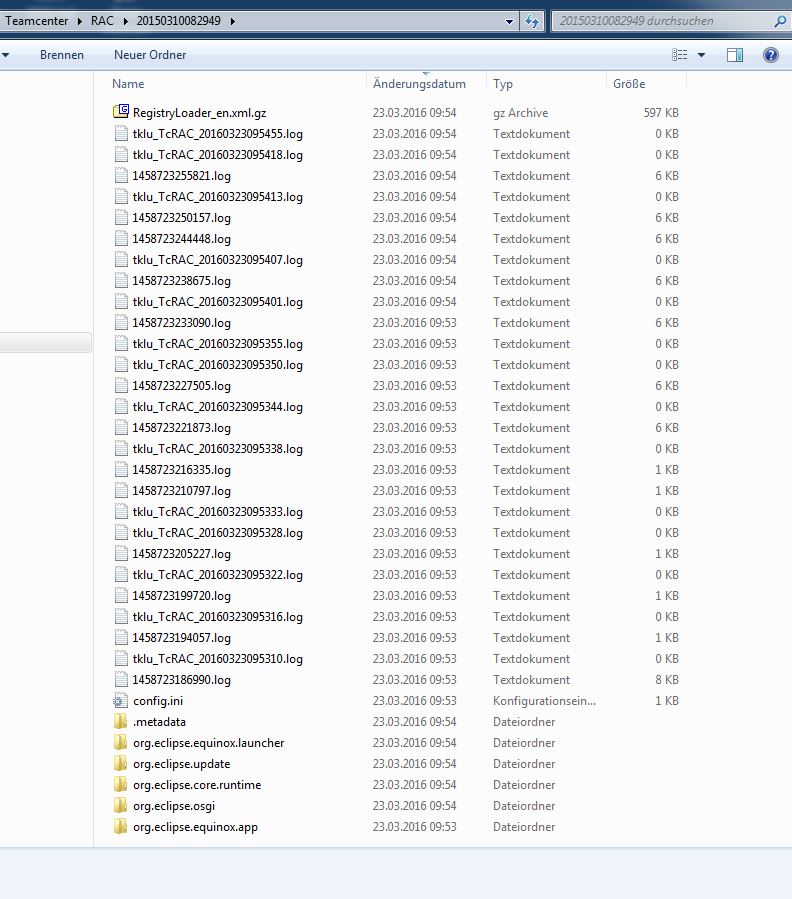Expand the breadcrumb arrow after Teamcenter
The image size is (792, 899).
click(80, 21)
